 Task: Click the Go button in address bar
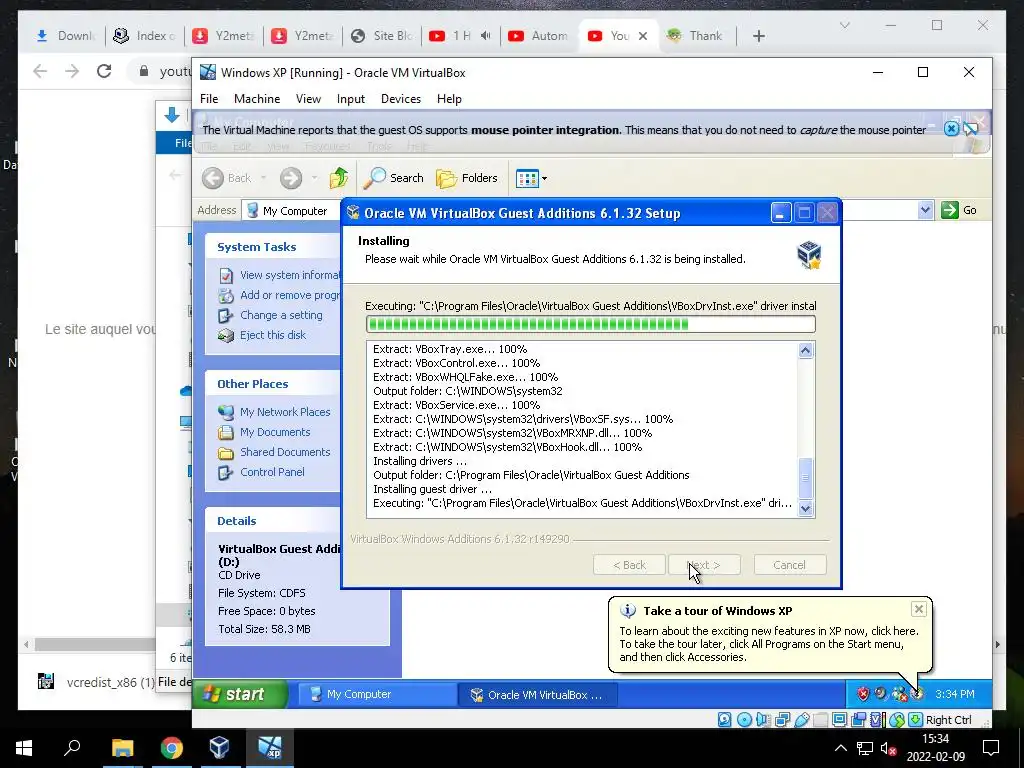click(959, 210)
